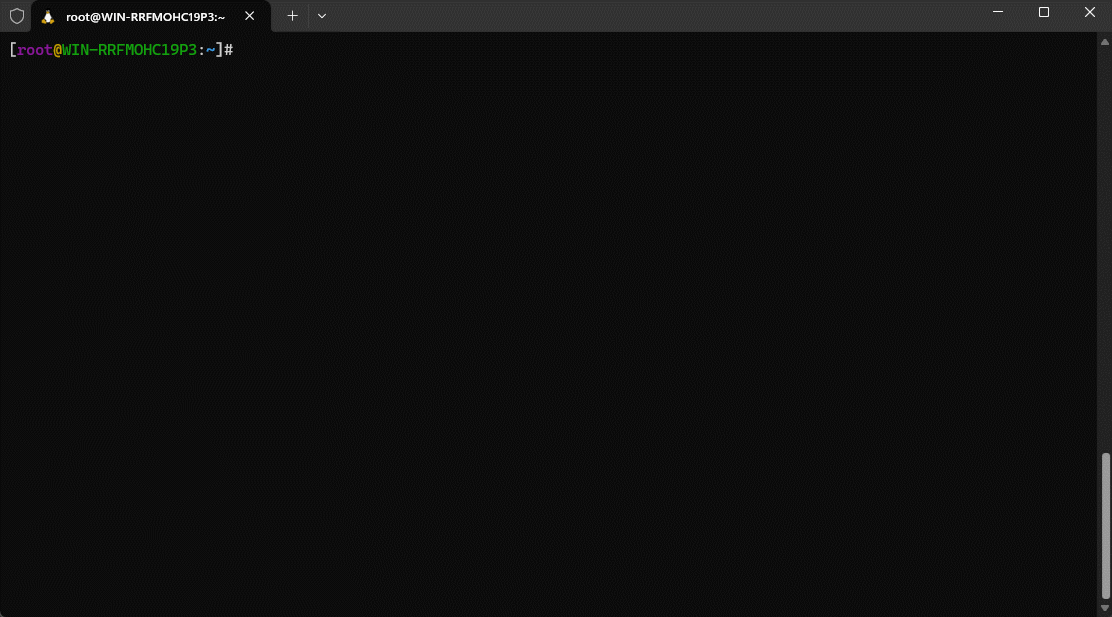Close the Windows Terminal window
Screen dimensions: 1112x617
click(x=1089, y=12)
